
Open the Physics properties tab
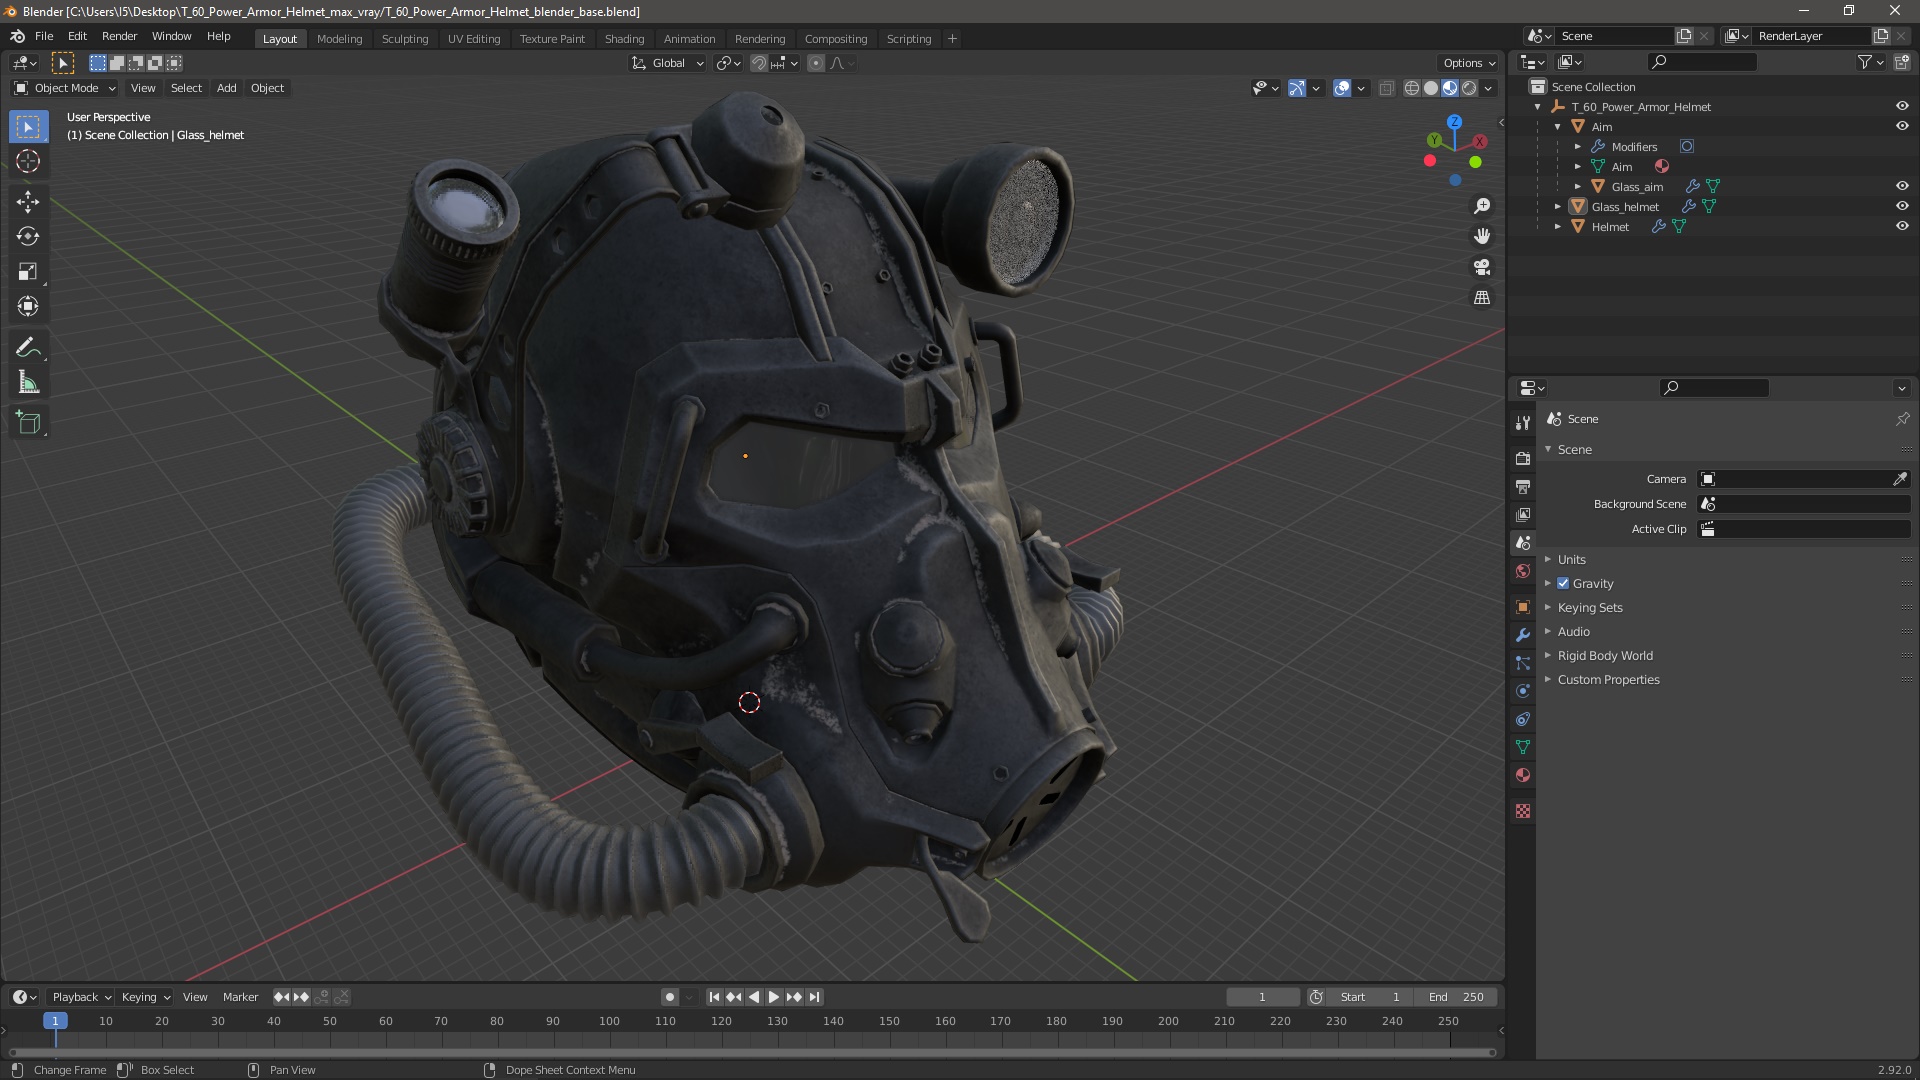coord(1522,691)
